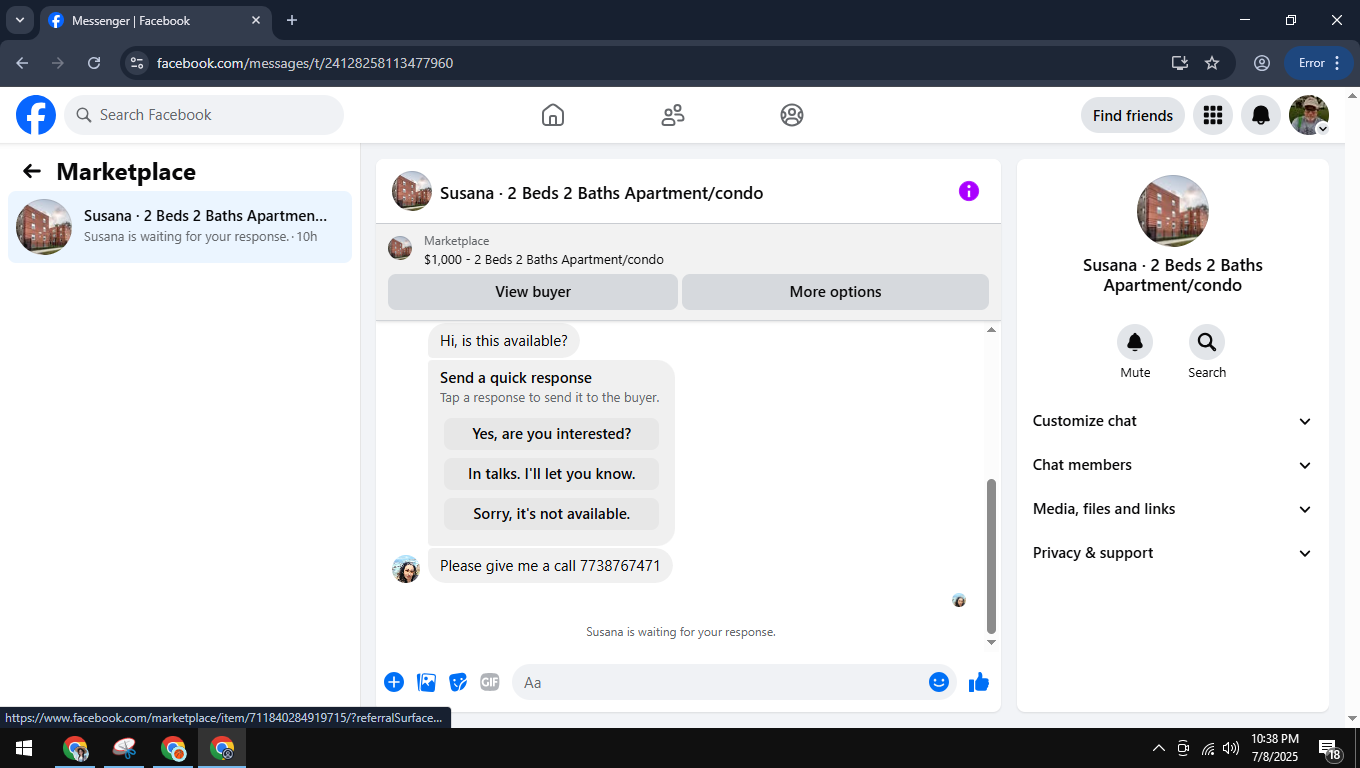Click the seen-receipt avatar under messages
This screenshot has height=768, width=1360.
[x=959, y=600]
